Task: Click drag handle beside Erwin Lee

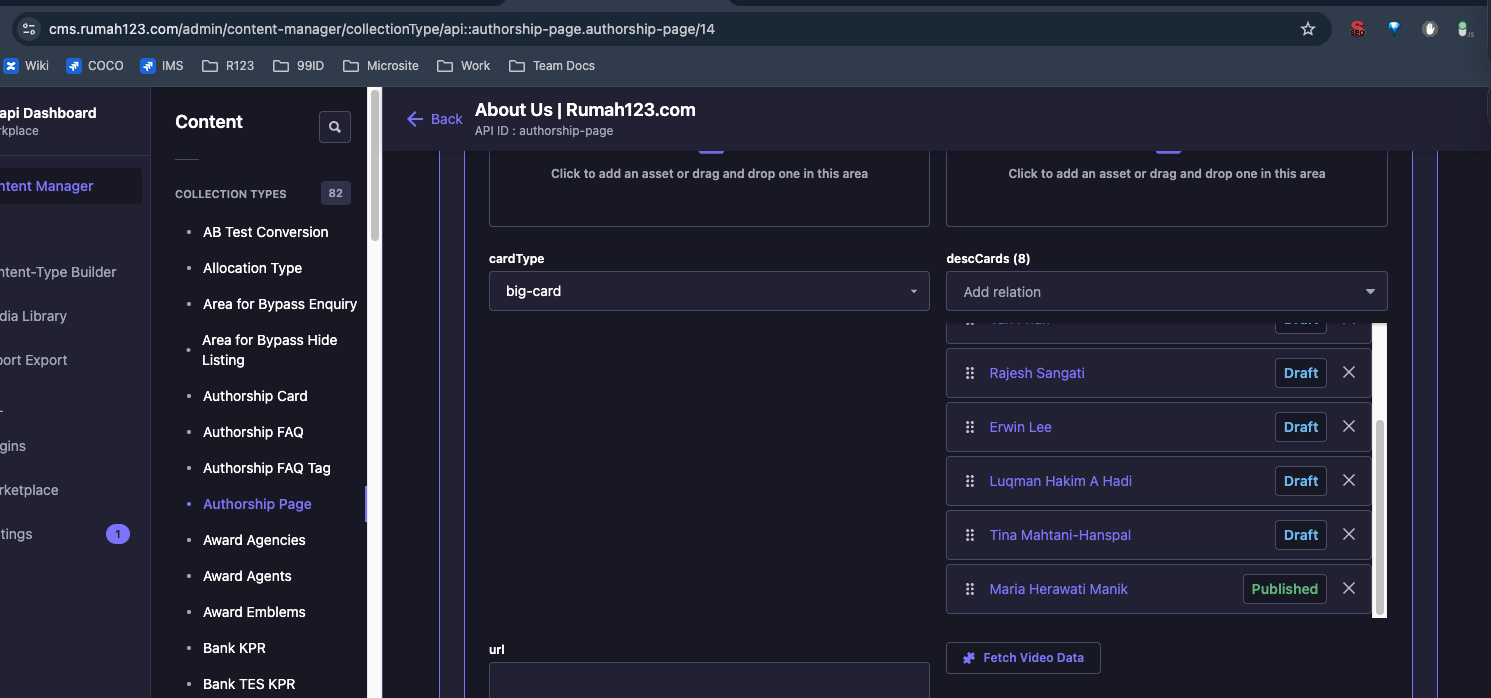Action: (x=969, y=427)
